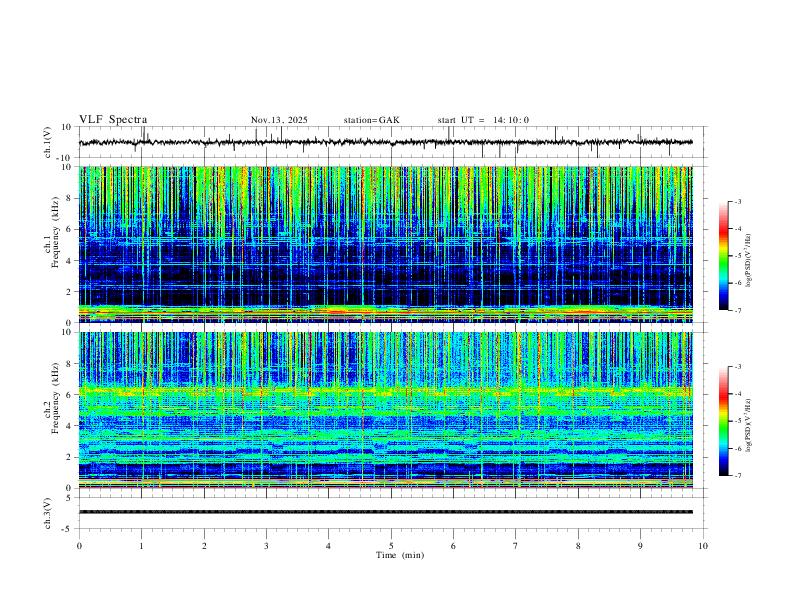The width and height of the screenshot is (792, 612).
Task: Click time axis tick label "3"
Action: [x=266, y=546]
